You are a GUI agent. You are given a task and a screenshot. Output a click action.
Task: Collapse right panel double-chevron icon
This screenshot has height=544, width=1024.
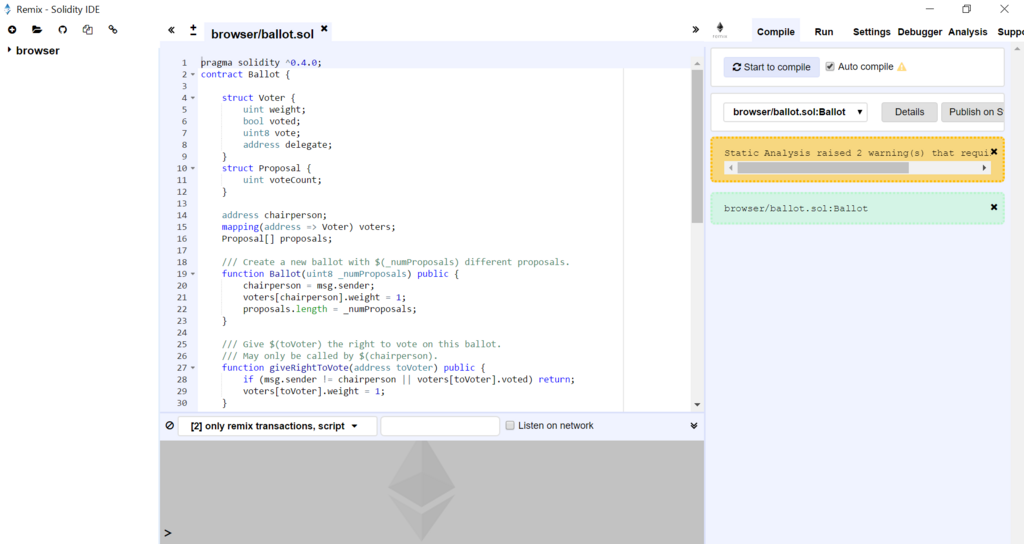click(696, 29)
